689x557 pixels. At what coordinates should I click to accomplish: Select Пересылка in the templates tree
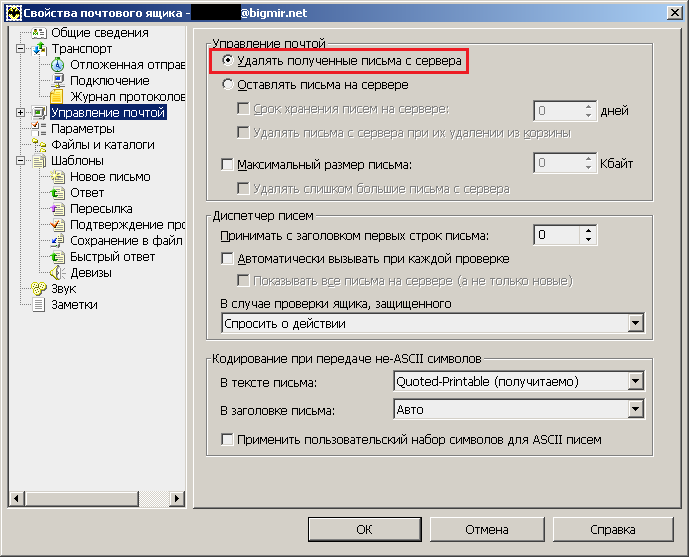click(x=101, y=208)
